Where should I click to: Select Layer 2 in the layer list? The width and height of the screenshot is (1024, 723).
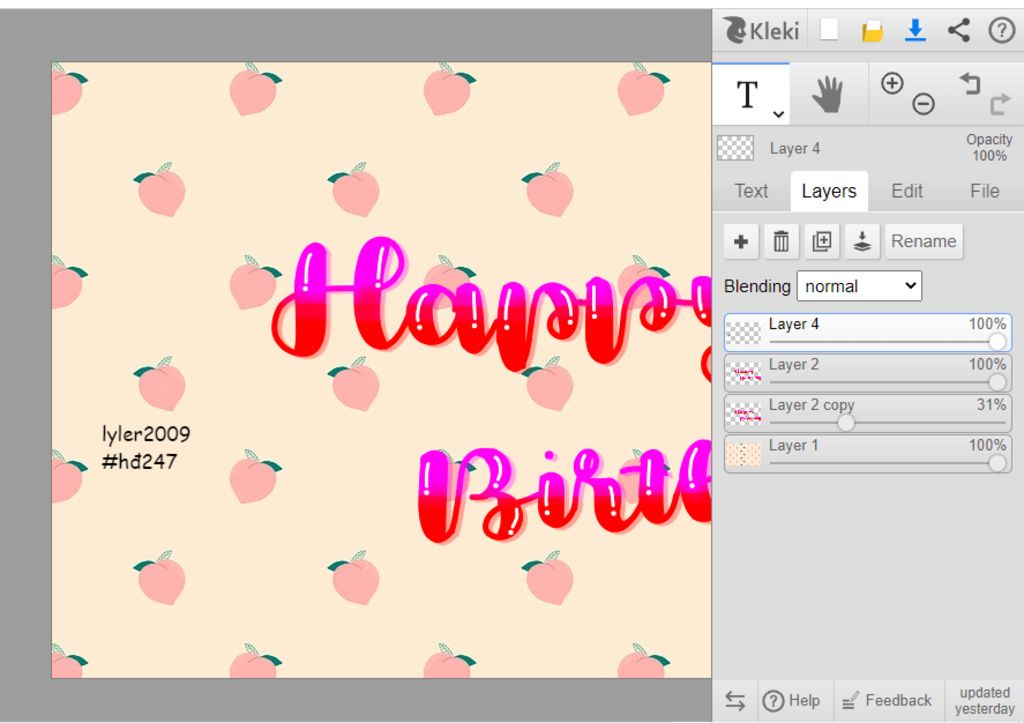[x=868, y=373]
